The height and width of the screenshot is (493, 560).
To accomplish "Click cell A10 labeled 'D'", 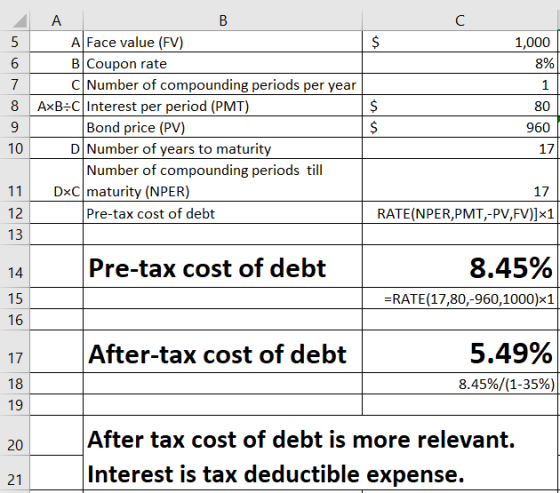I will (x=56, y=148).
